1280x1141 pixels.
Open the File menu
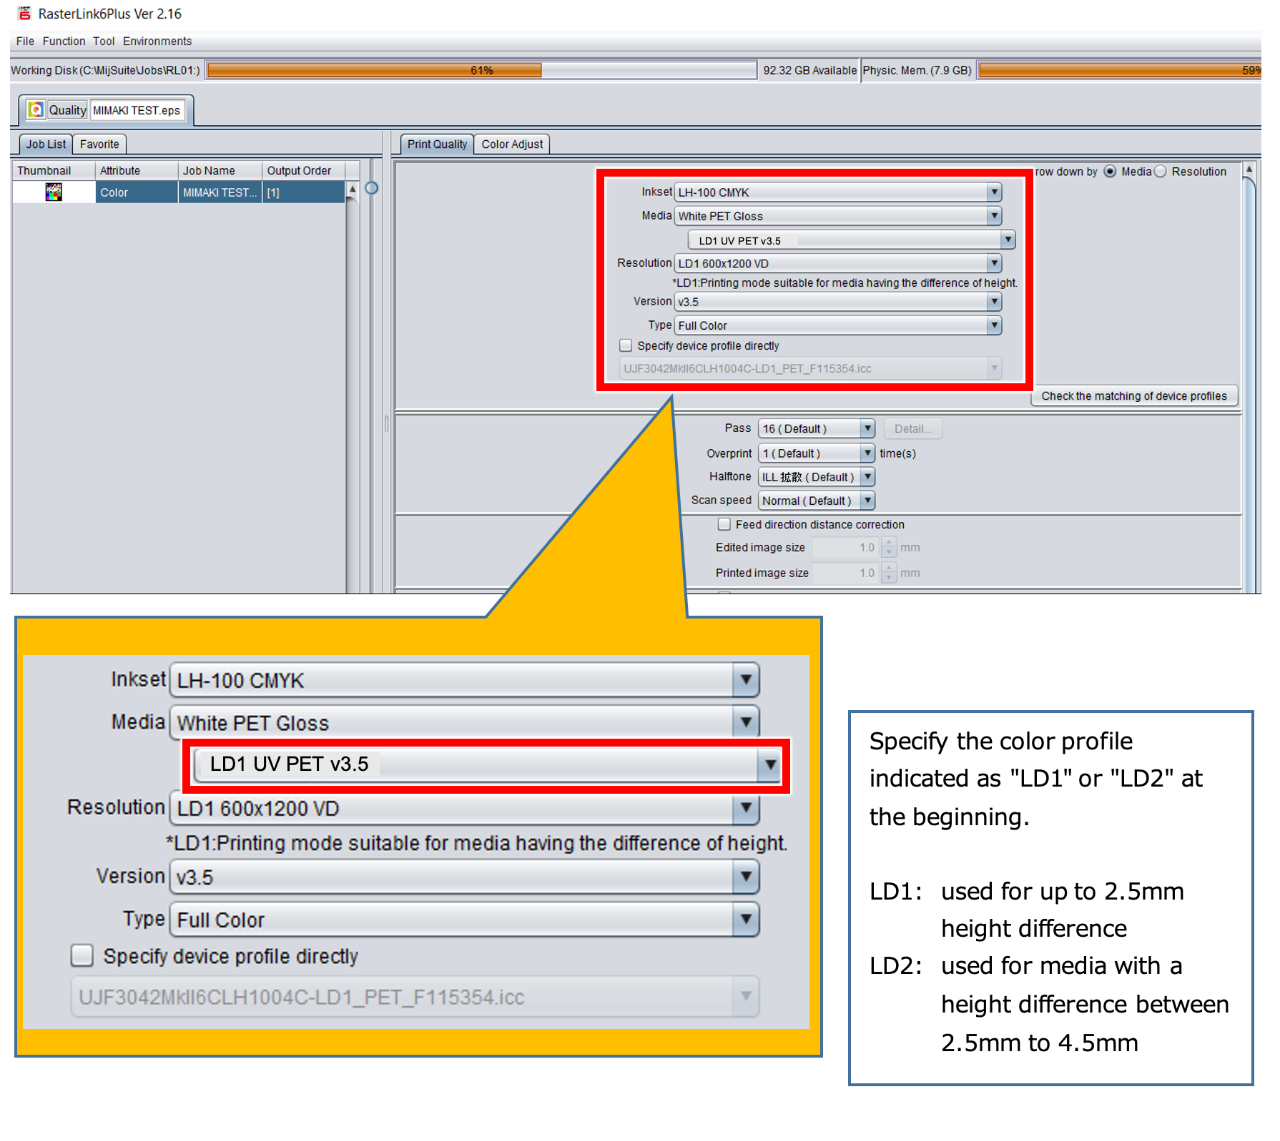click(x=25, y=41)
